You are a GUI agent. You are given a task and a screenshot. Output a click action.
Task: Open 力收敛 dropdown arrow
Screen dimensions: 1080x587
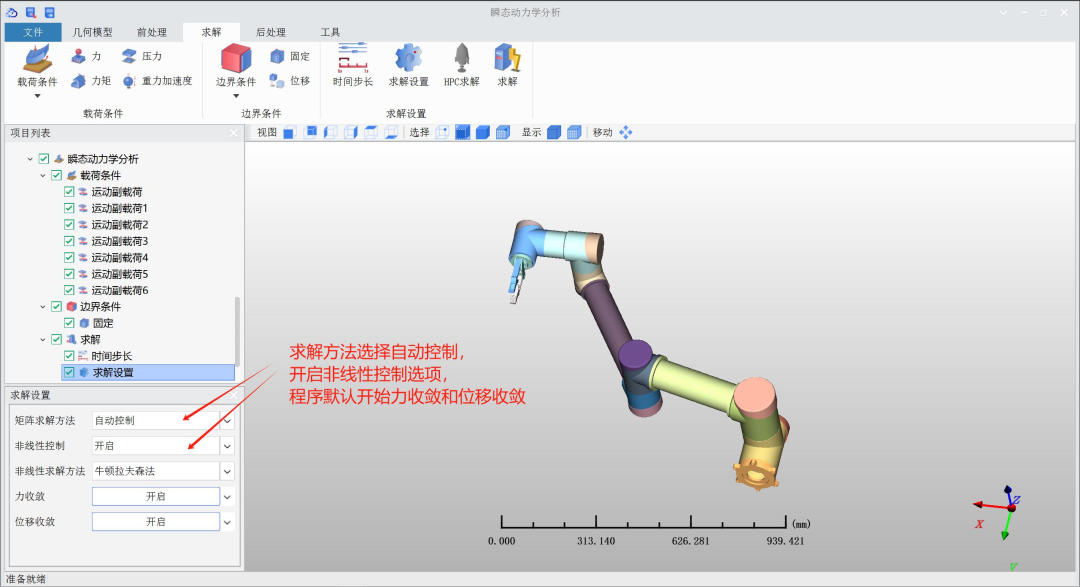click(x=227, y=497)
